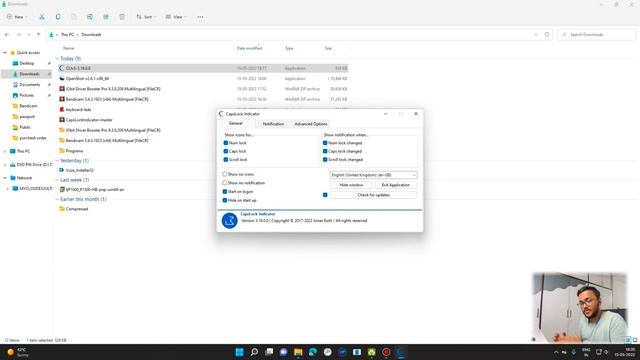Expand This PC in navigation pane
Screen dimensions: 640x360
[x=5, y=151]
